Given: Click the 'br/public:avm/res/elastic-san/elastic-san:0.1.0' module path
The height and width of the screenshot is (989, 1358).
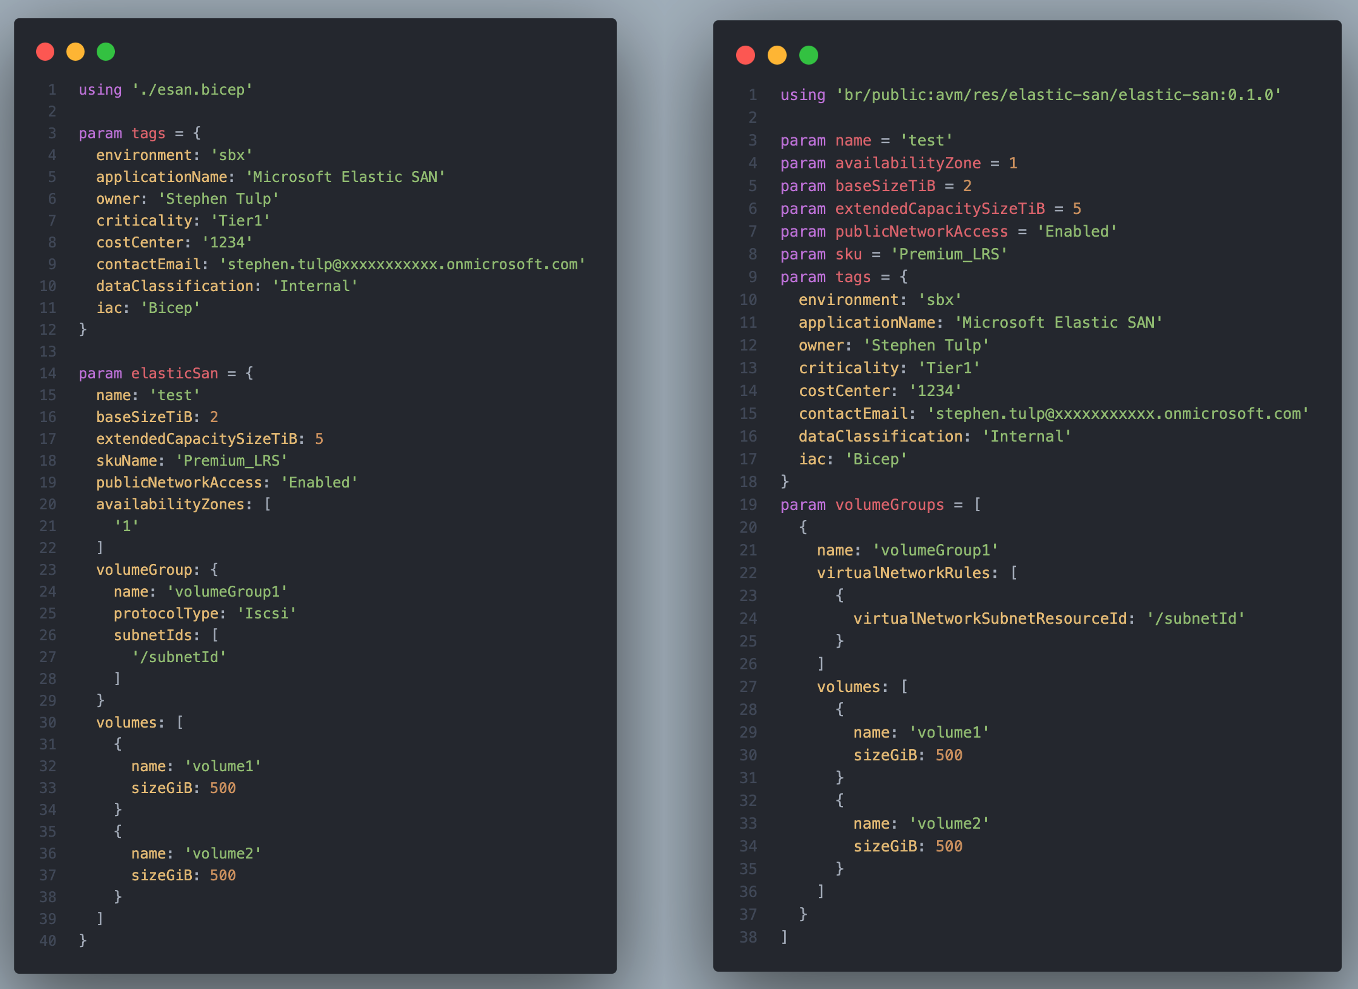Looking at the screenshot, I should coord(1059,95).
